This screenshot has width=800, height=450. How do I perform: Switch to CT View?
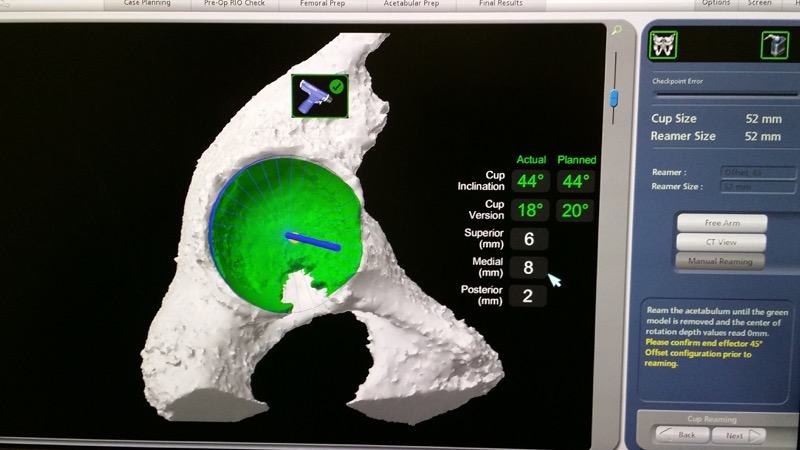point(721,242)
